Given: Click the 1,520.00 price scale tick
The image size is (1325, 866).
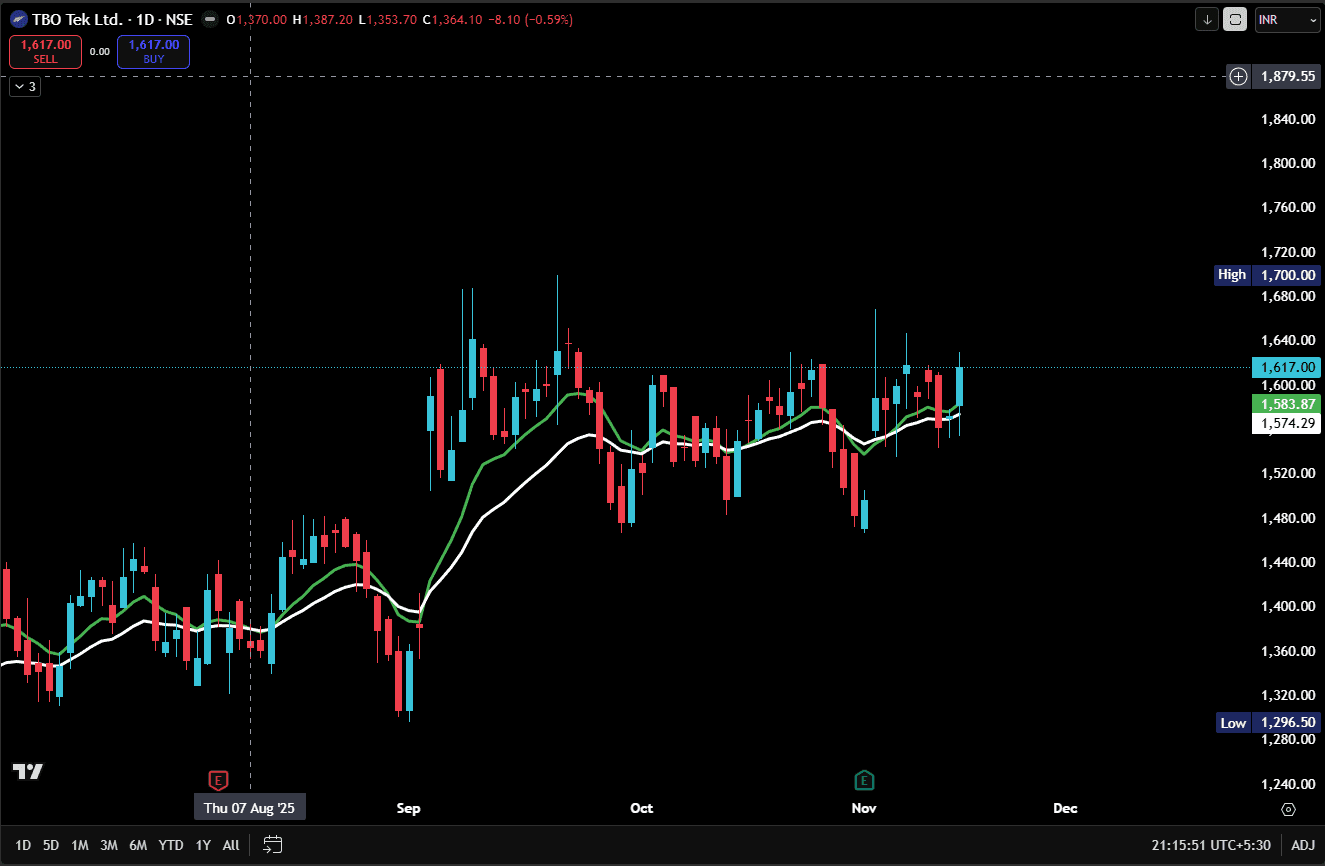Looking at the screenshot, I should 1287,473.
